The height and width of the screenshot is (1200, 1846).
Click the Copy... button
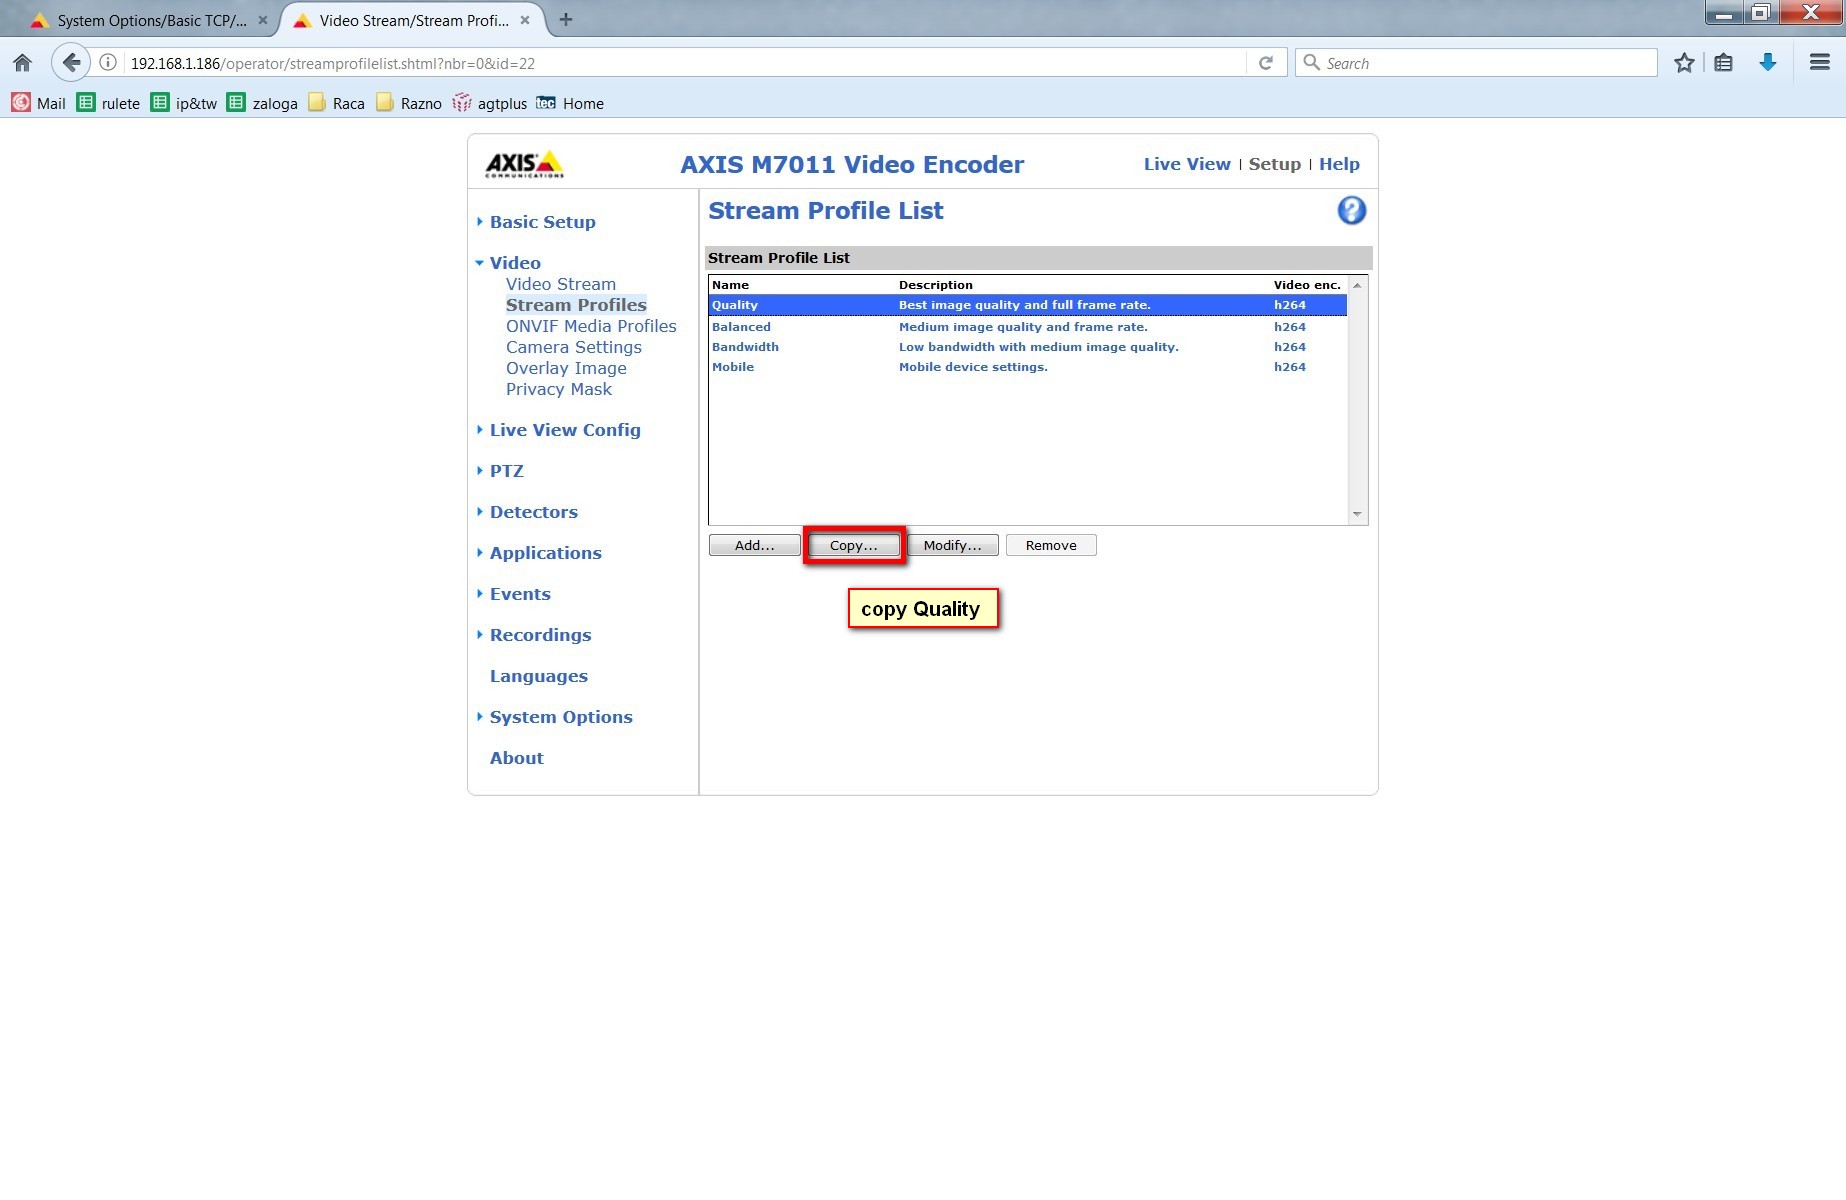coord(854,545)
